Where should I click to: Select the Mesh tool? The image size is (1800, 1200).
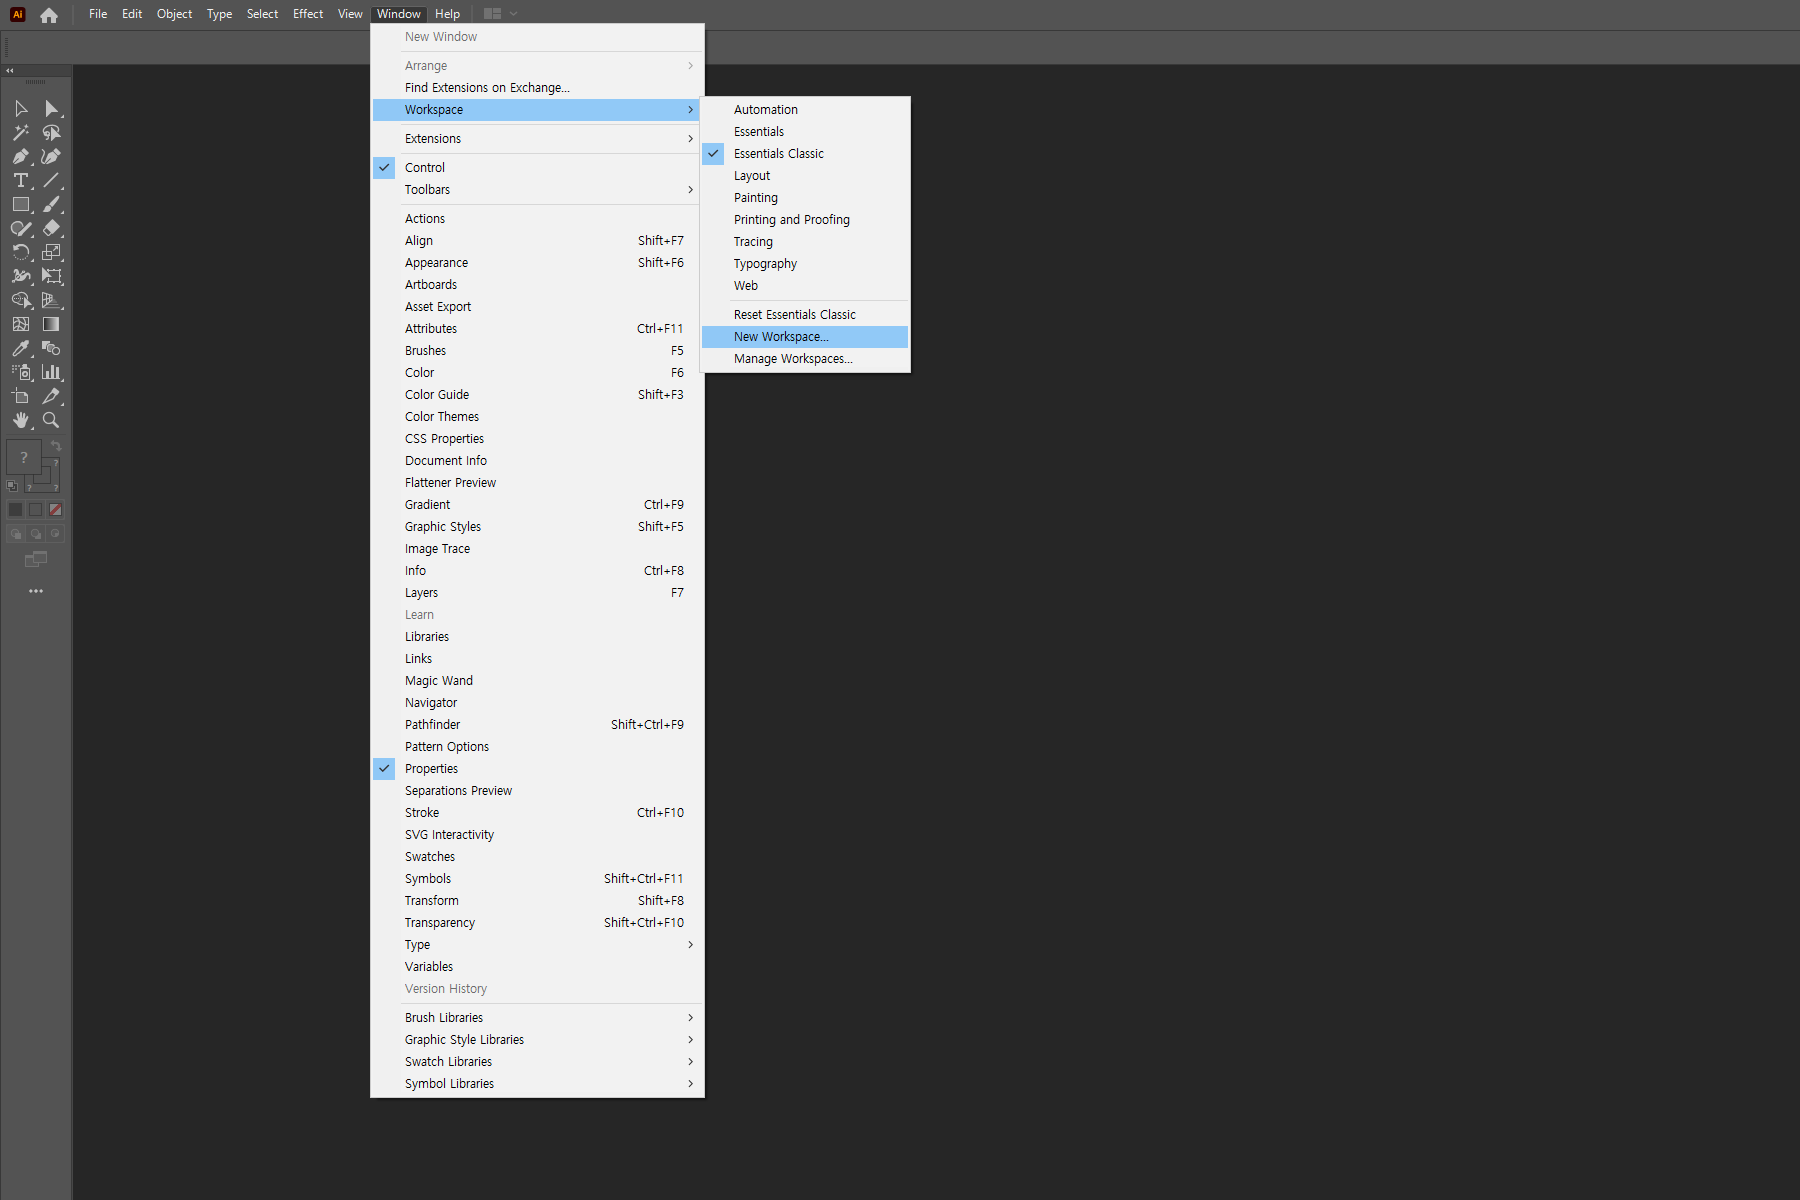[x=21, y=324]
